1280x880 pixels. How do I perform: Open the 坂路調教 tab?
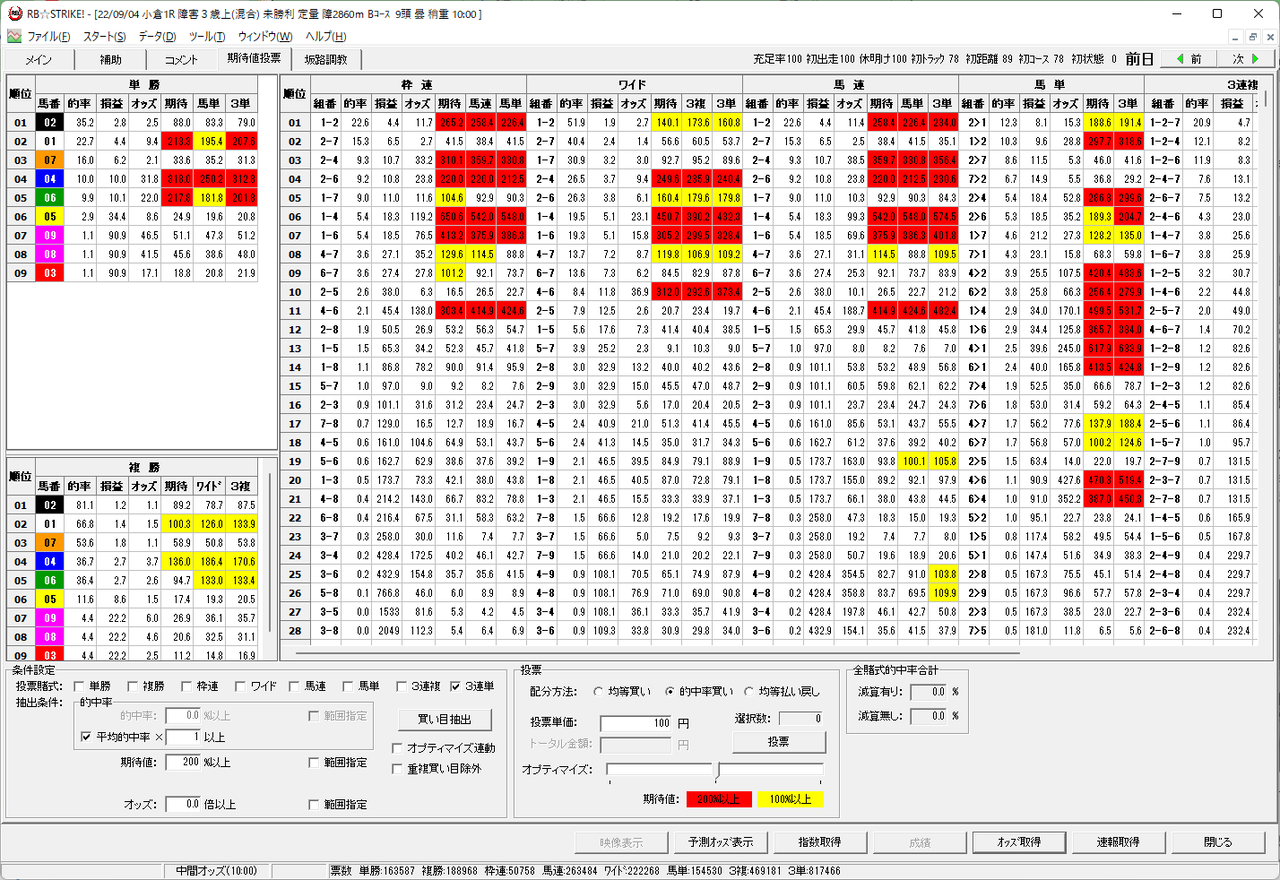pos(326,60)
